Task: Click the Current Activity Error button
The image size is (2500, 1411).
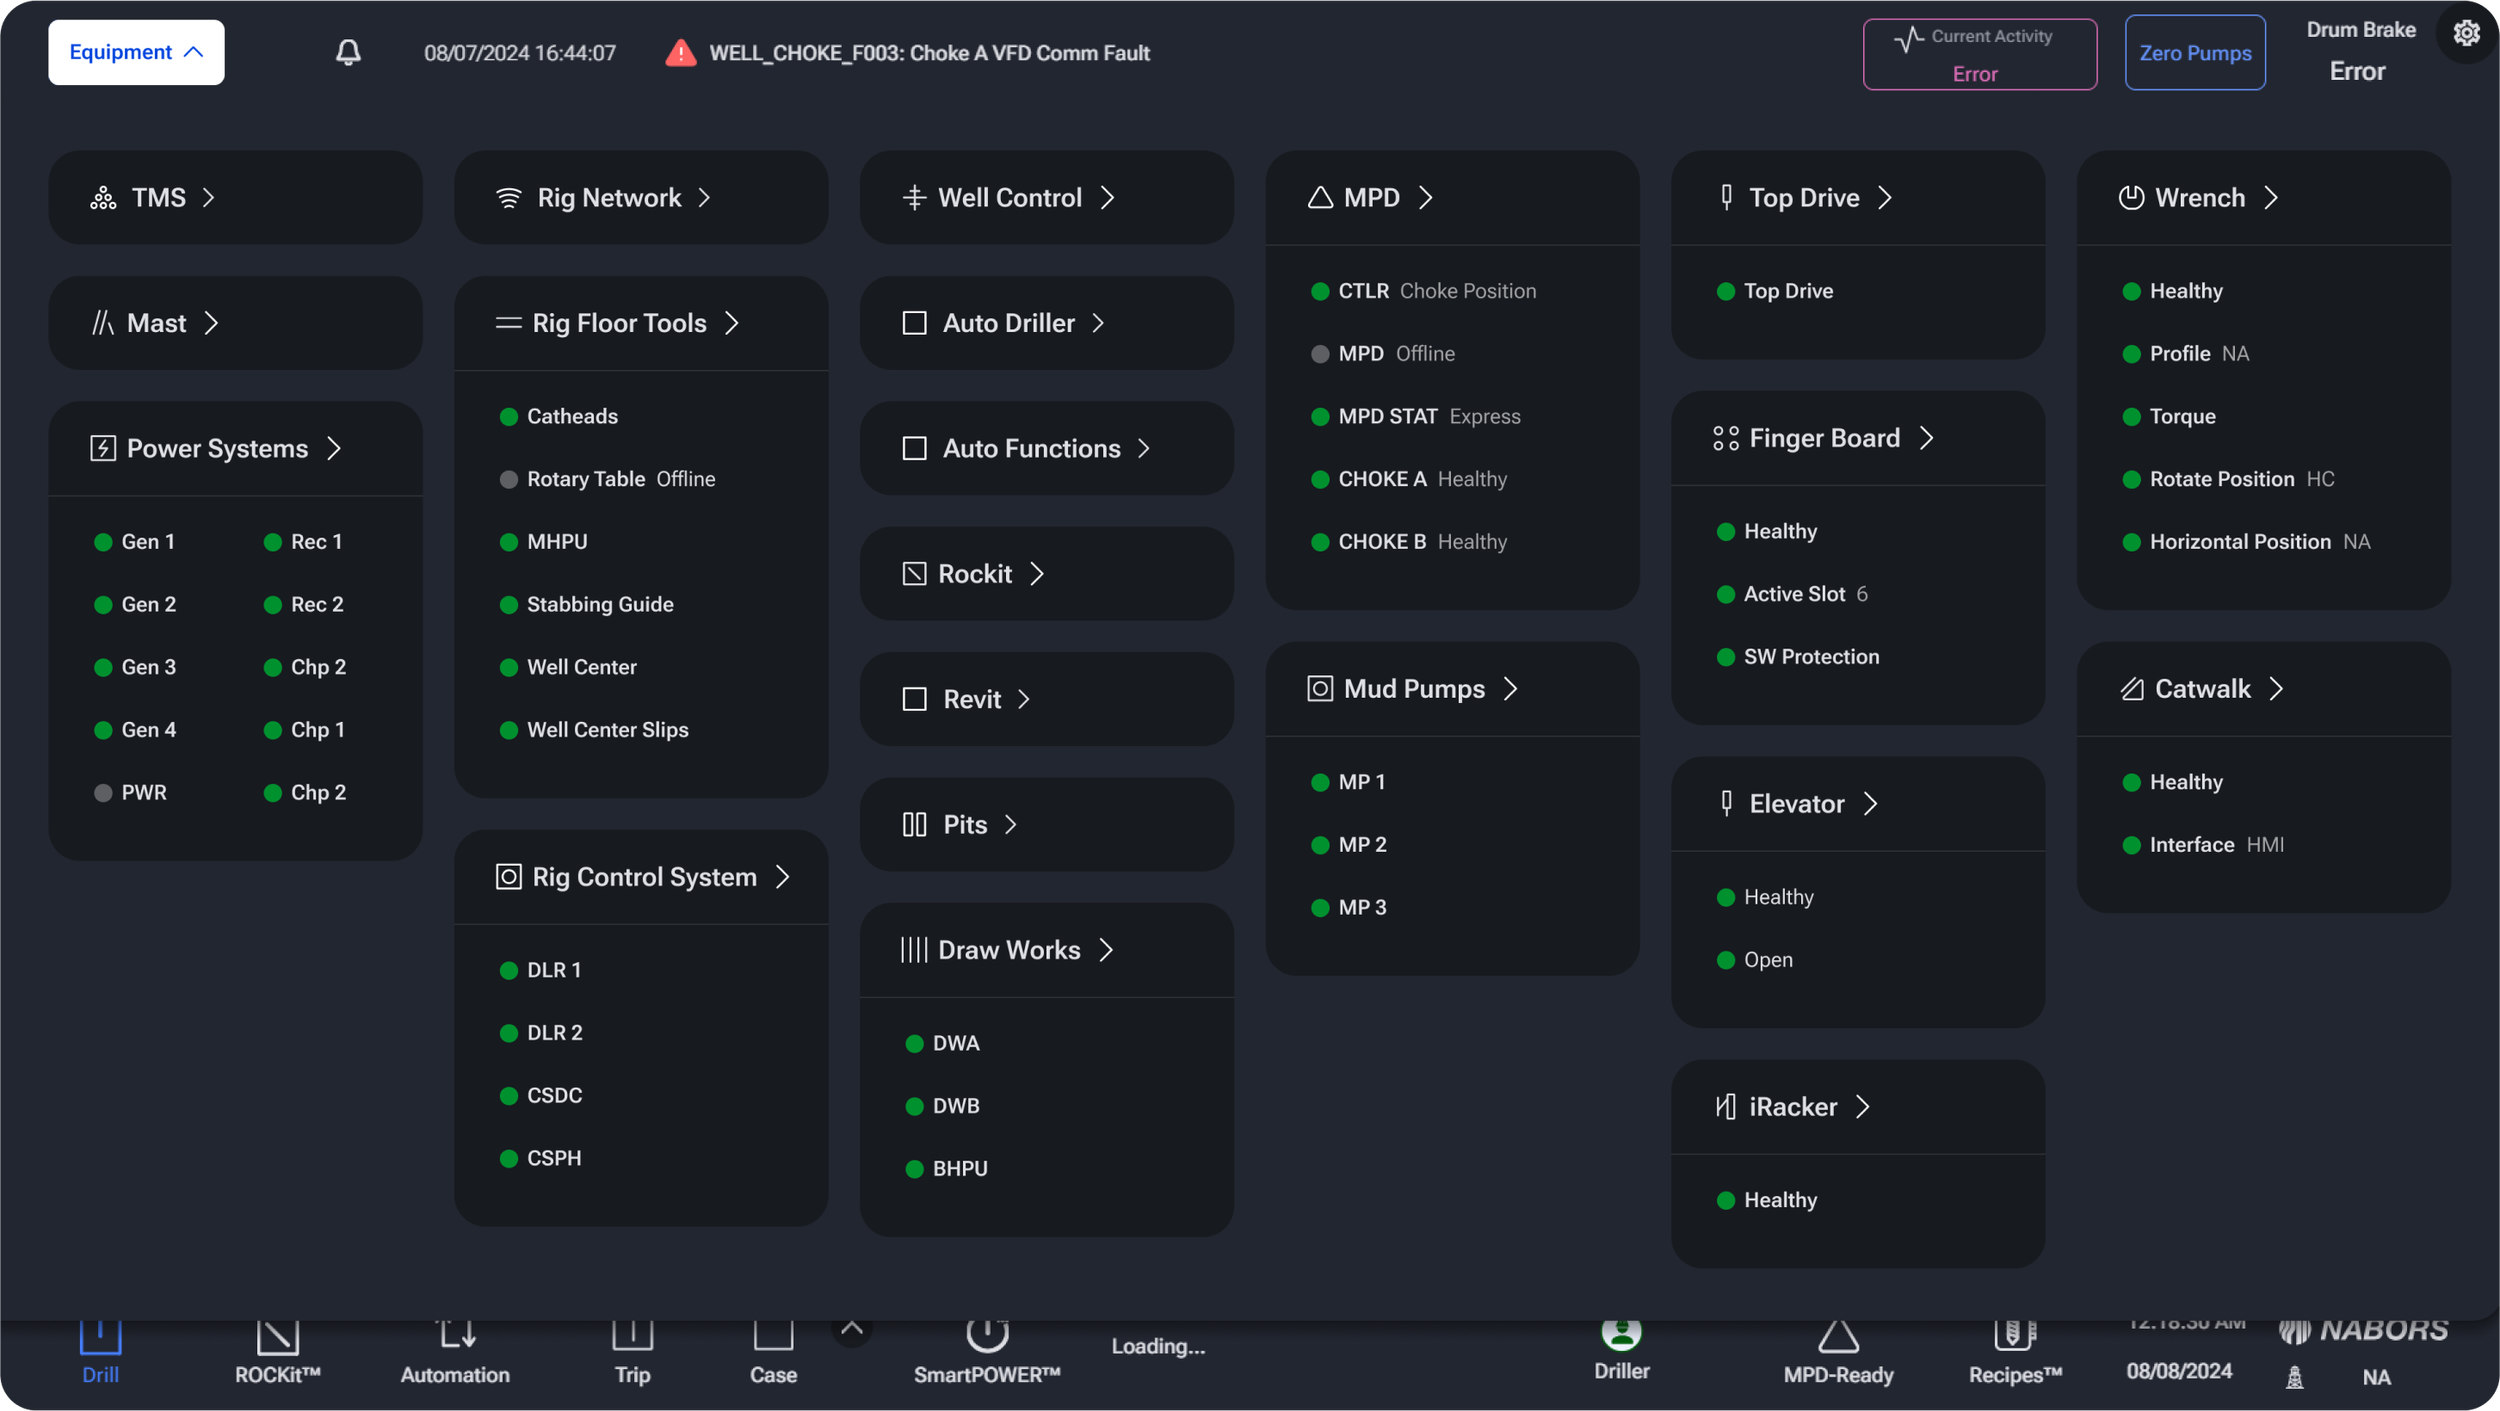Action: (x=1979, y=54)
